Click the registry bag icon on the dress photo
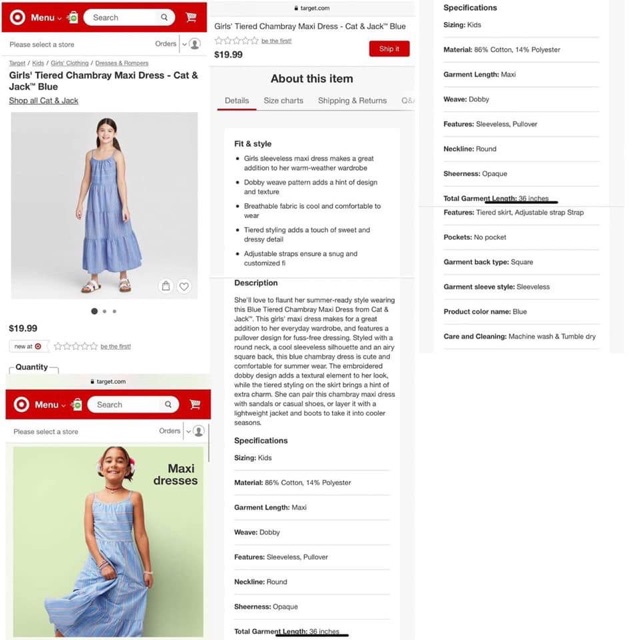Screen dimensions: 632x640 (x=166, y=286)
